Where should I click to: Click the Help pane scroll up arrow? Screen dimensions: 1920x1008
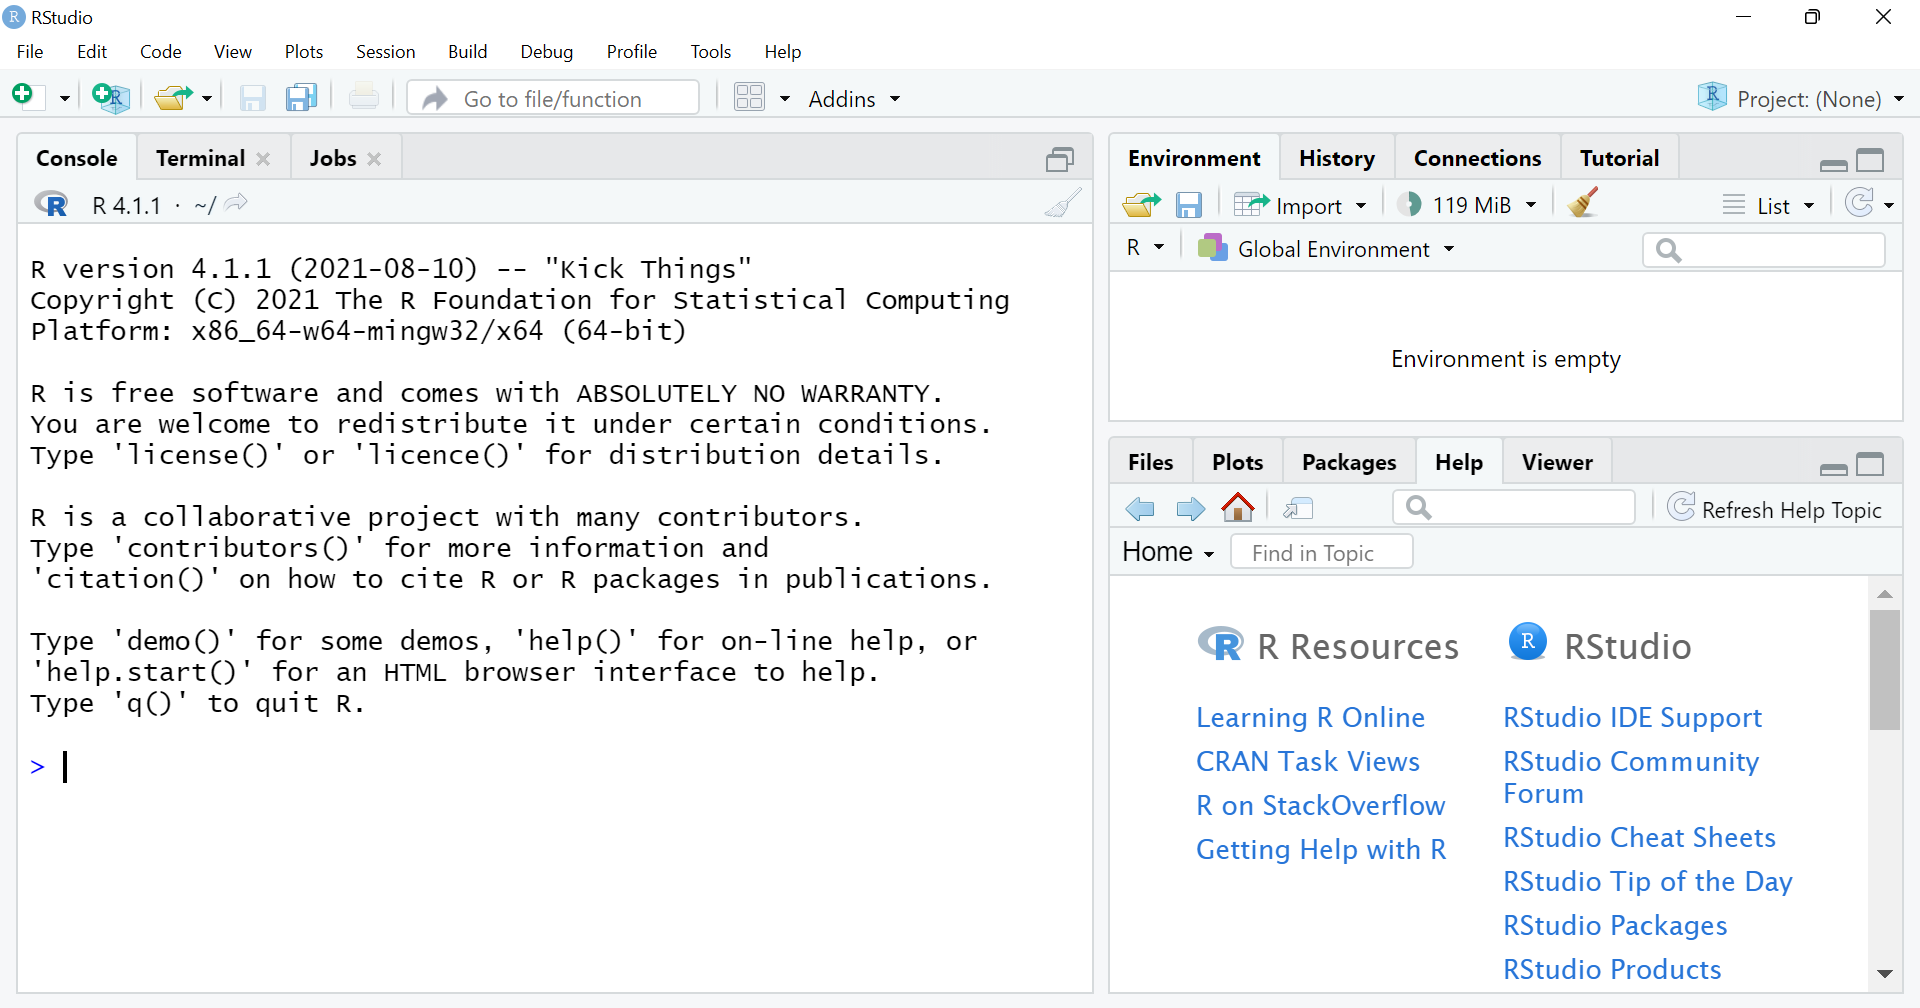pos(1884,594)
